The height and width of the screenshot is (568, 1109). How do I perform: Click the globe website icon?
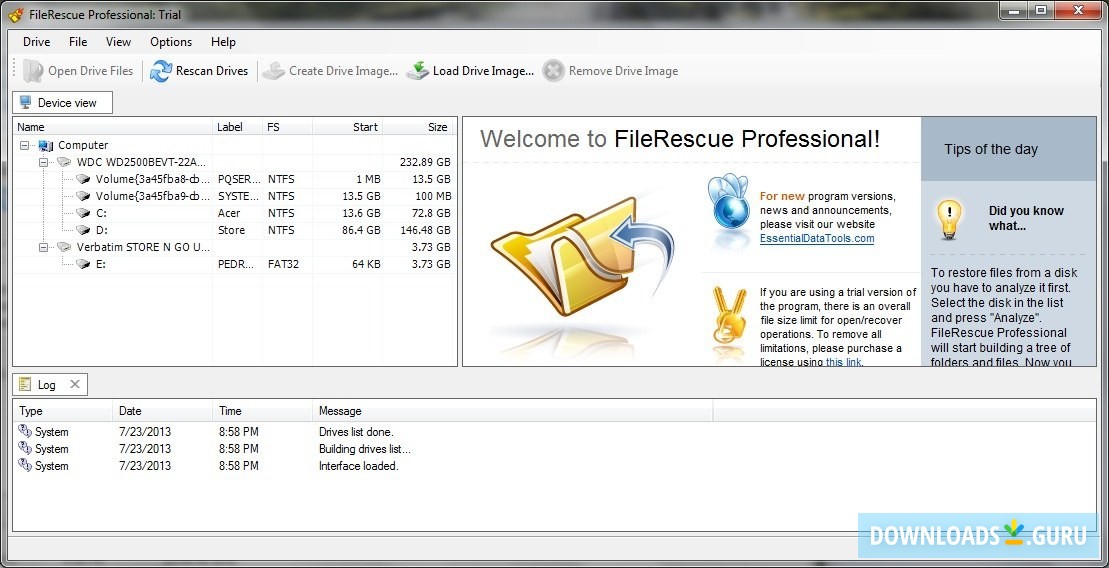(x=728, y=201)
